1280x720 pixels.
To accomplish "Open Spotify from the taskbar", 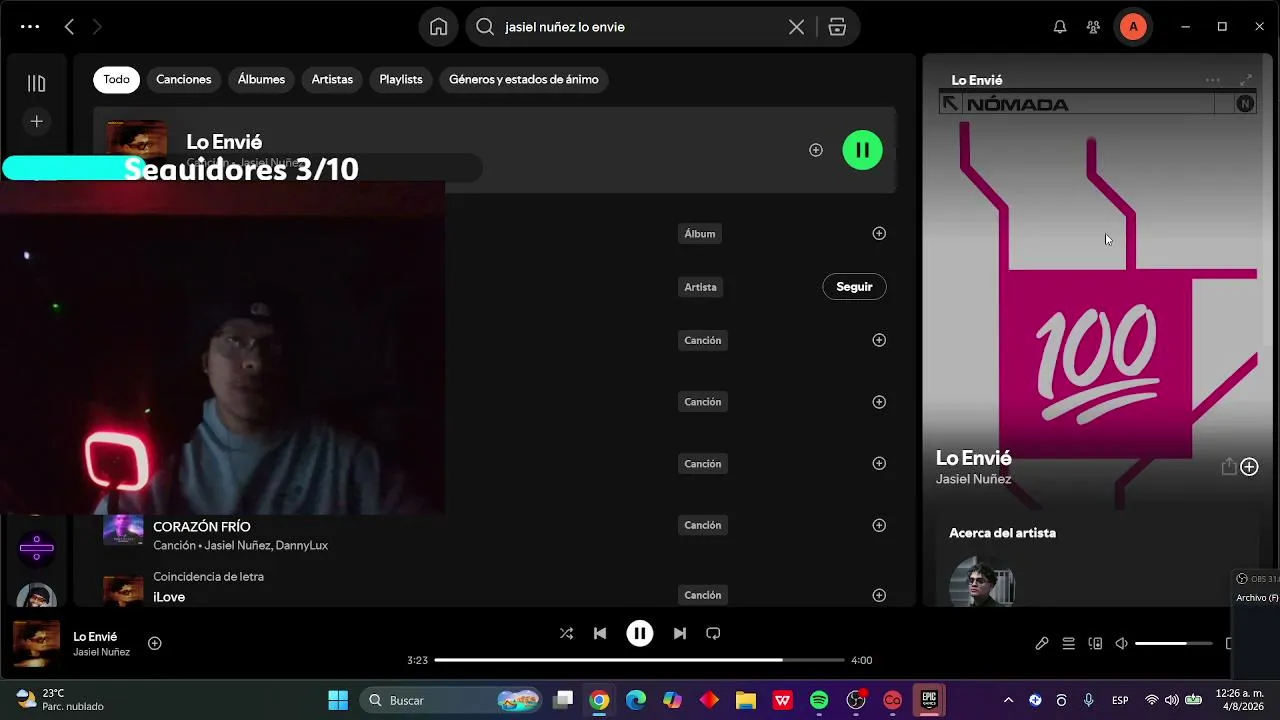I will (819, 700).
